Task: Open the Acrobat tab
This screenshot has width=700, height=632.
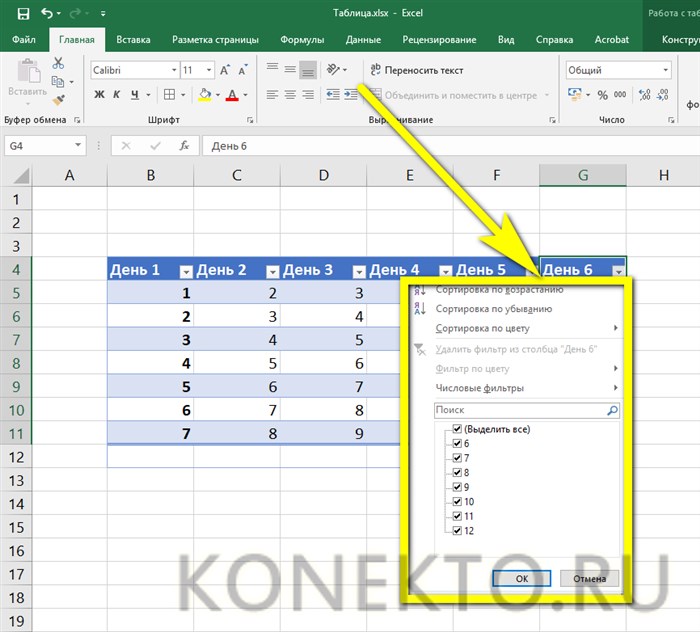Action: tap(612, 40)
